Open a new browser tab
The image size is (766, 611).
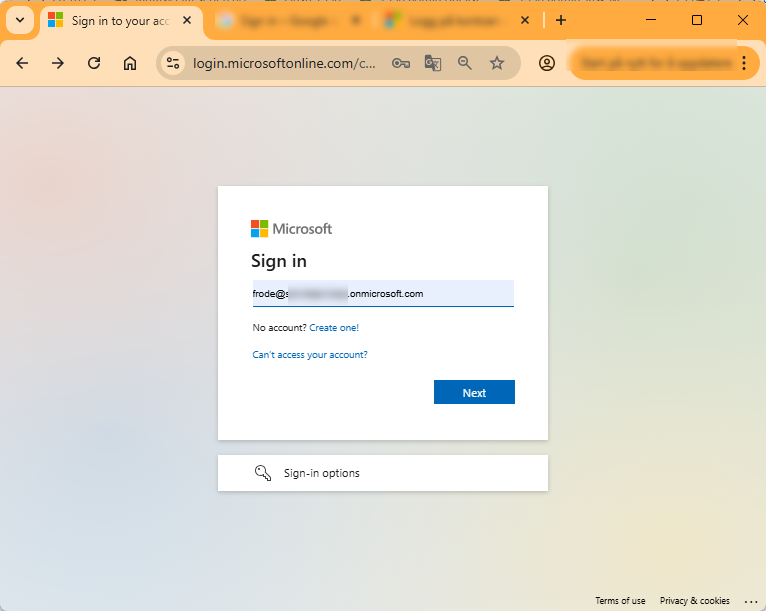(561, 21)
